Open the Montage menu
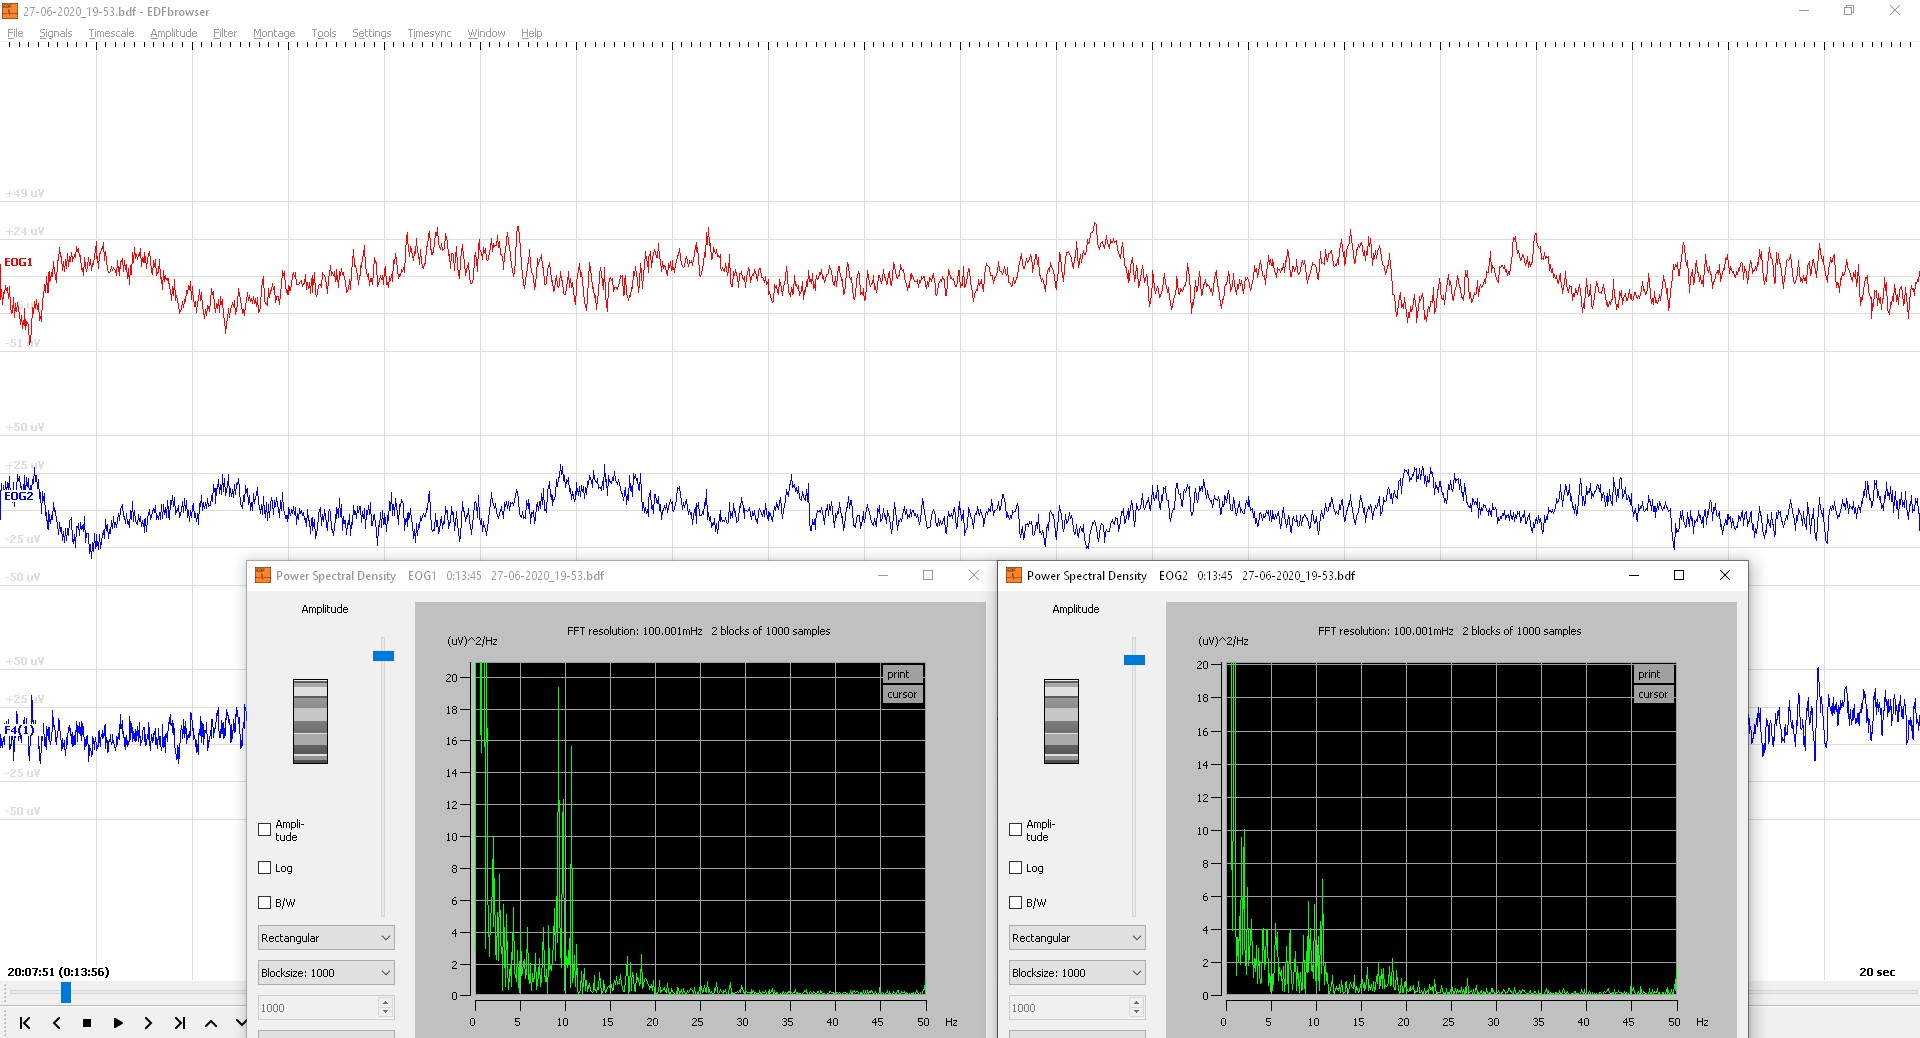 point(274,33)
